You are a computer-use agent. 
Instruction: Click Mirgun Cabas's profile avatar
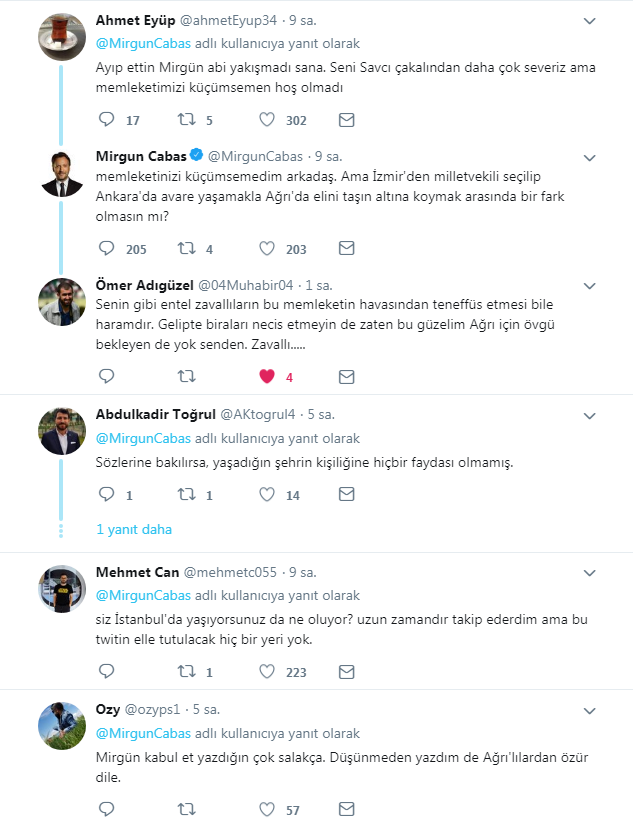click(62, 173)
